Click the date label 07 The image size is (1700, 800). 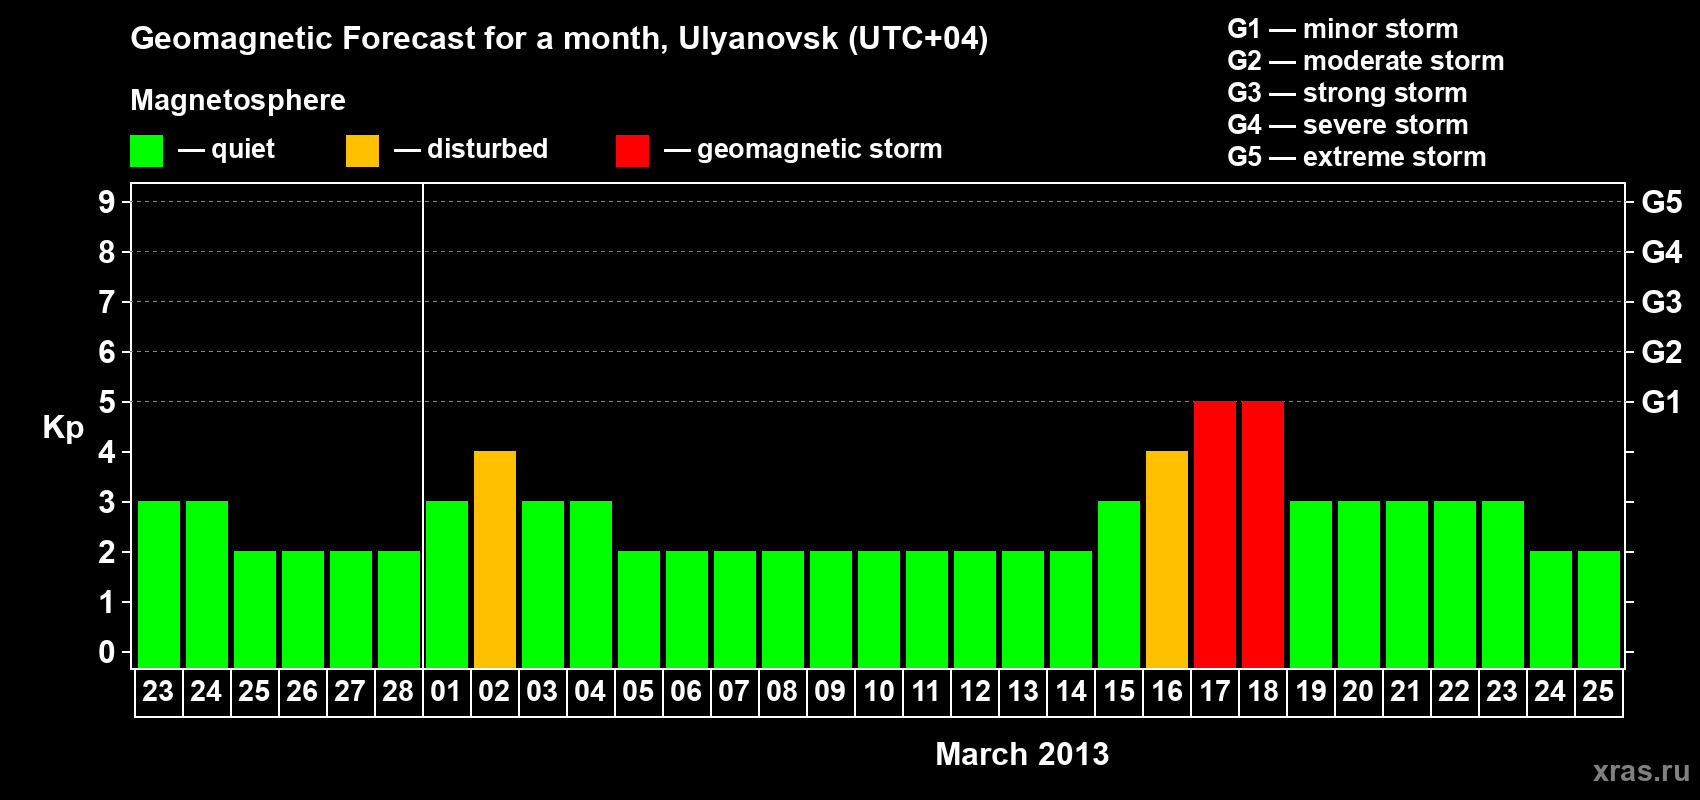tap(734, 691)
